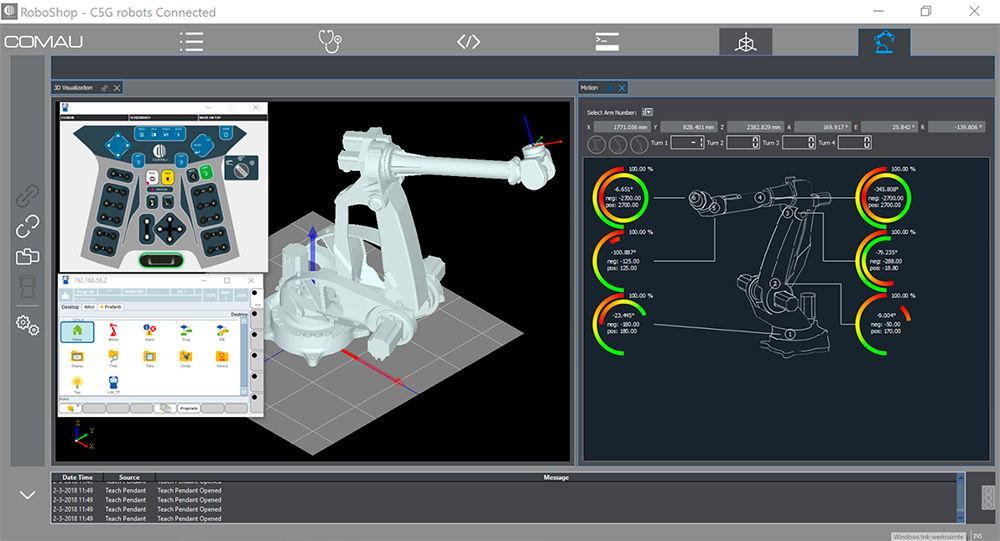1000x541 pixels.
Task: Open Data icon in pendant desktop
Action: tap(149, 359)
